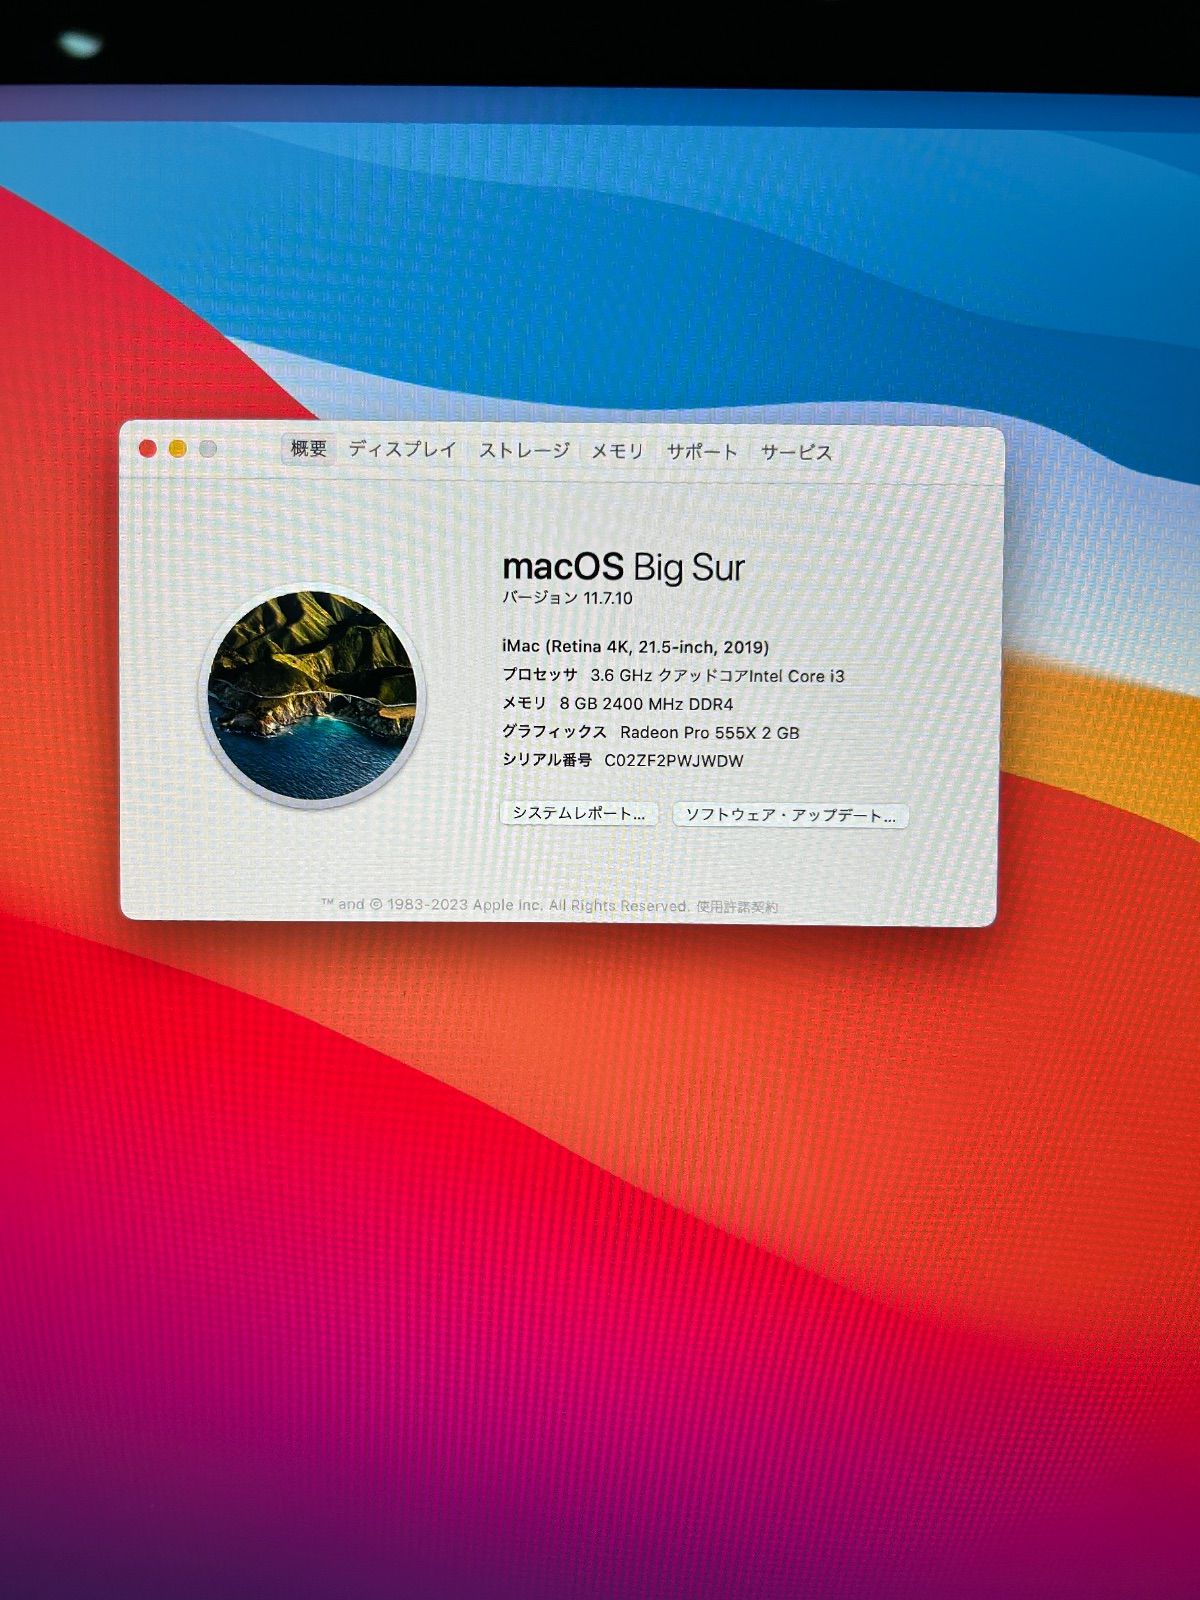Viewport: 1200px width, 1600px height.
Task: Open the サポート tab
Action: click(x=702, y=452)
